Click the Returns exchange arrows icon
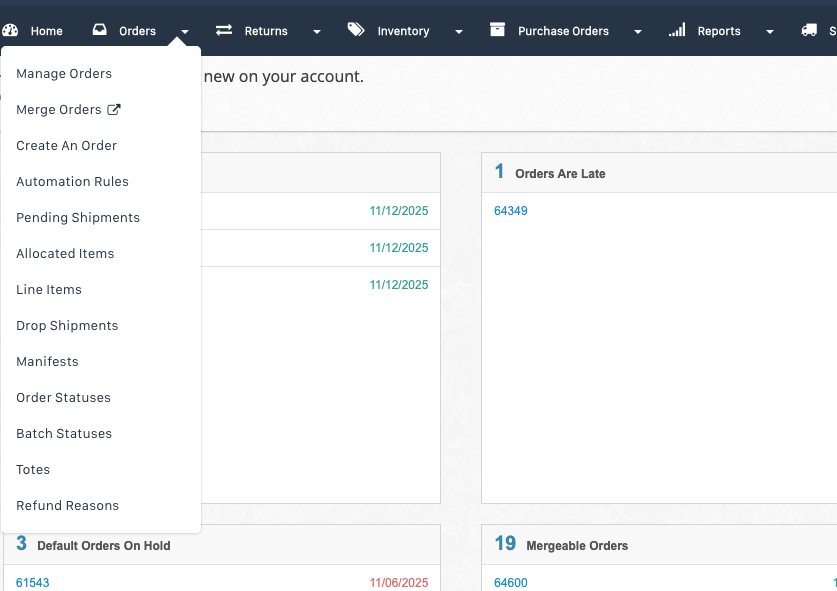This screenshot has width=837, height=591. 224,31
